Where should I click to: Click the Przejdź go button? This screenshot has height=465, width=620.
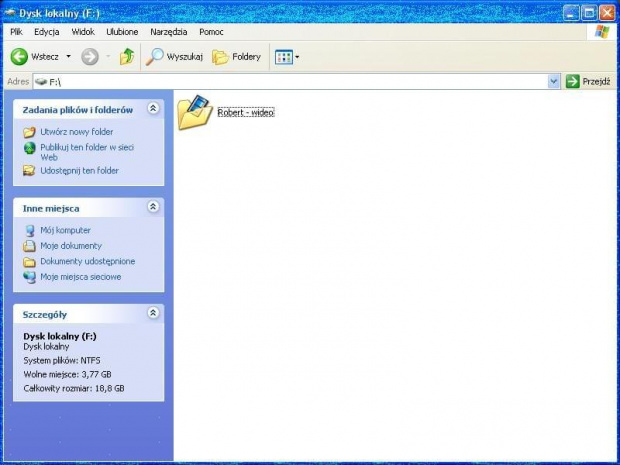(588, 81)
